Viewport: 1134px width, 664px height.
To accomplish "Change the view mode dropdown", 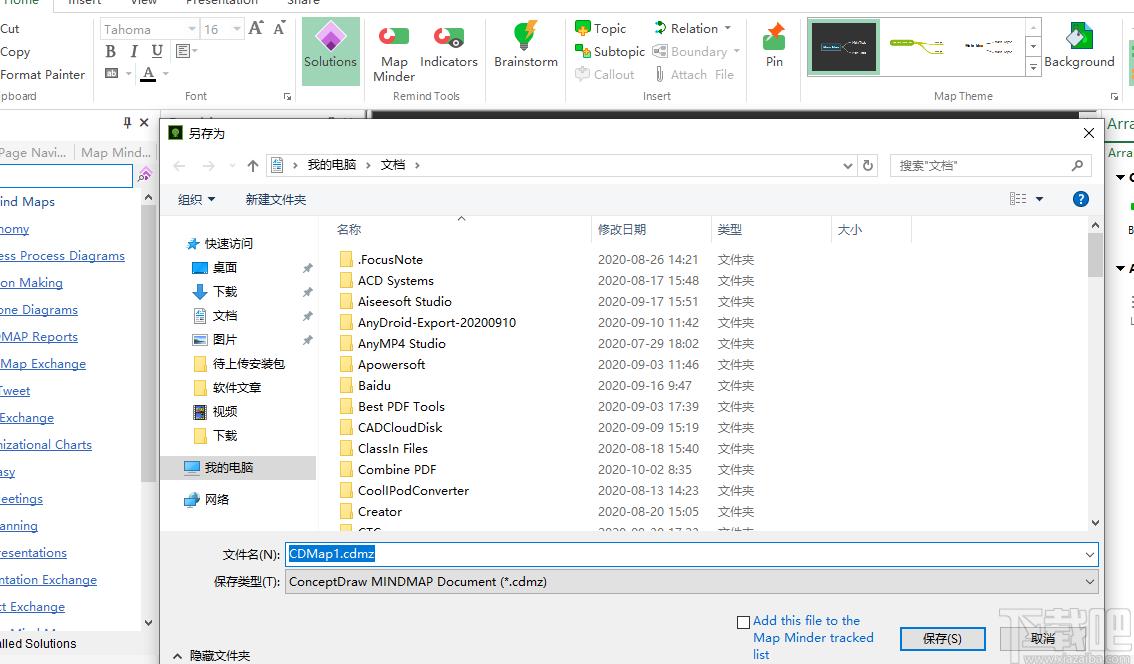I will coord(1040,199).
